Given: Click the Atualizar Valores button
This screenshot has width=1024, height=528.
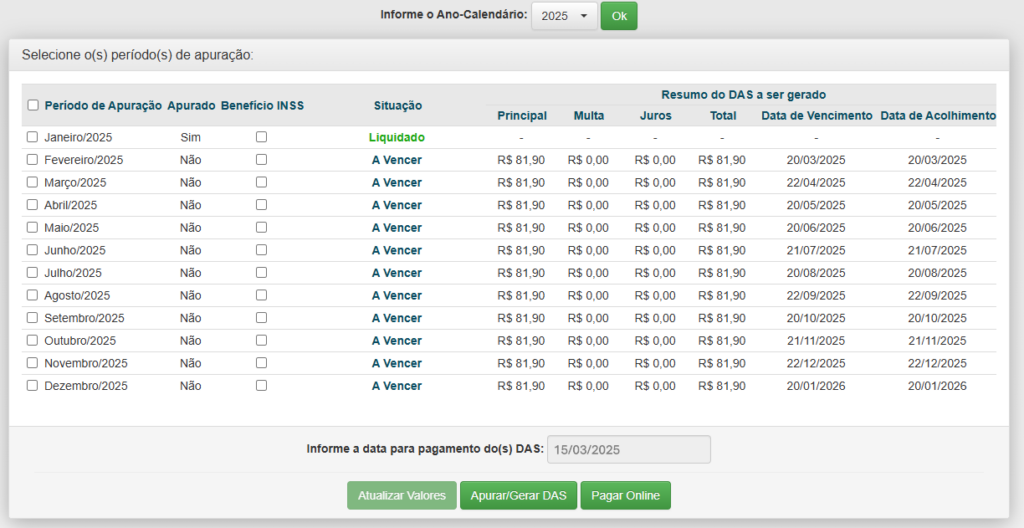Looking at the screenshot, I should [402, 495].
